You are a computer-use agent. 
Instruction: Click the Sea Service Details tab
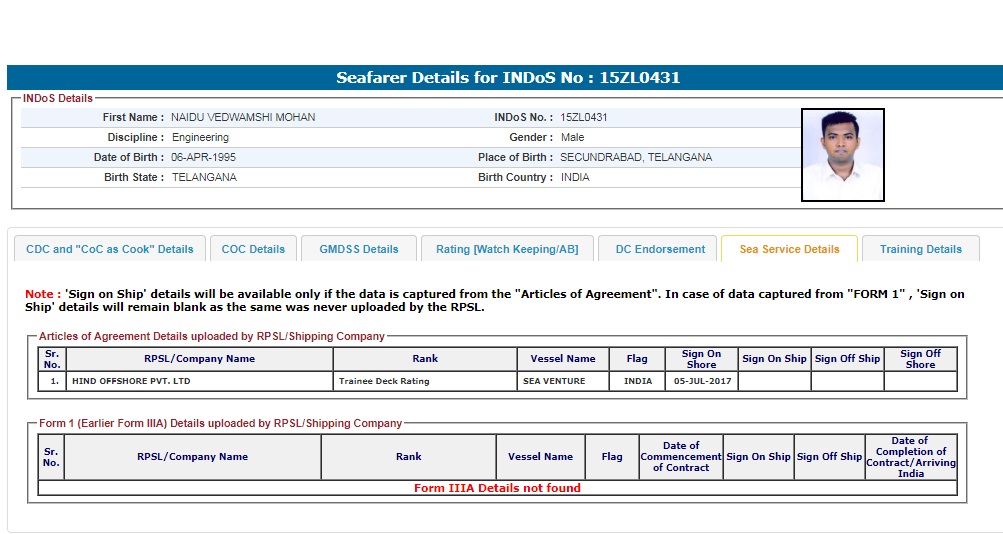click(789, 249)
